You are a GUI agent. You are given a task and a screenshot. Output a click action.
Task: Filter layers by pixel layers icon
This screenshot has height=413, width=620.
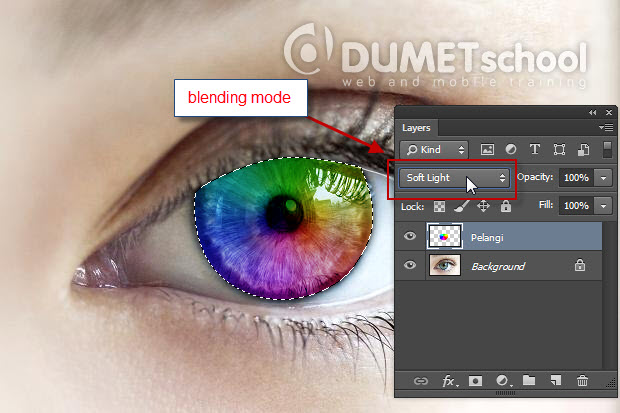tap(487, 150)
